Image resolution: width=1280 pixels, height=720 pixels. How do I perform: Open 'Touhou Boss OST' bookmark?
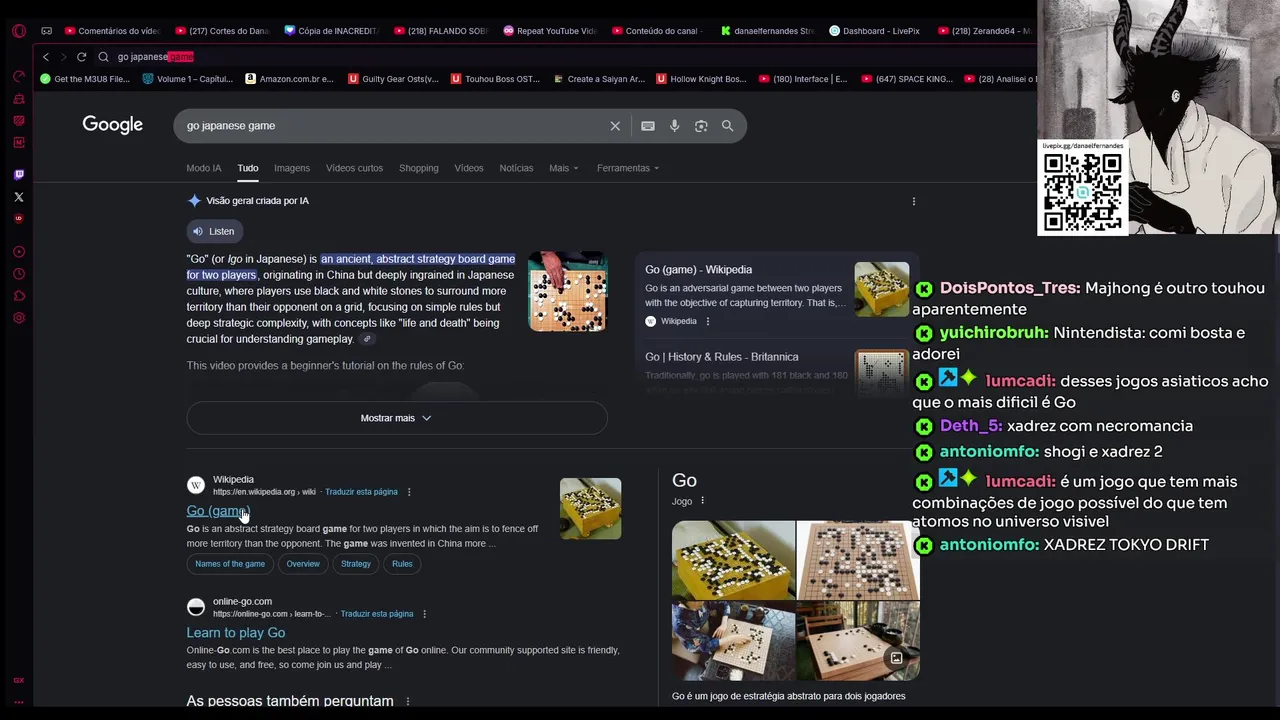coord(496,79)
